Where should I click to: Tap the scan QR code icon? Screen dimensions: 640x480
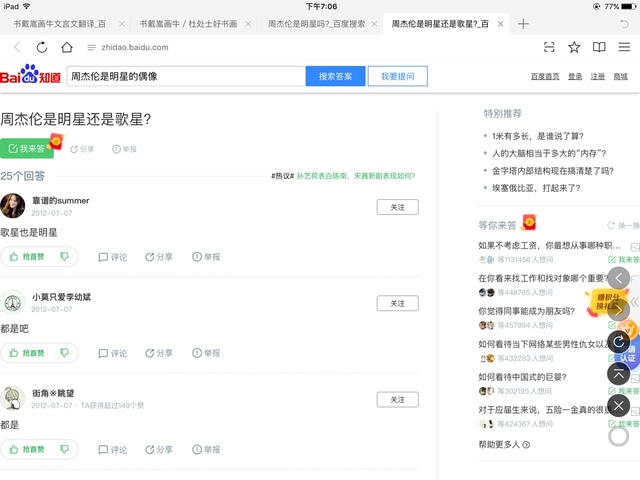coord(549,47)
